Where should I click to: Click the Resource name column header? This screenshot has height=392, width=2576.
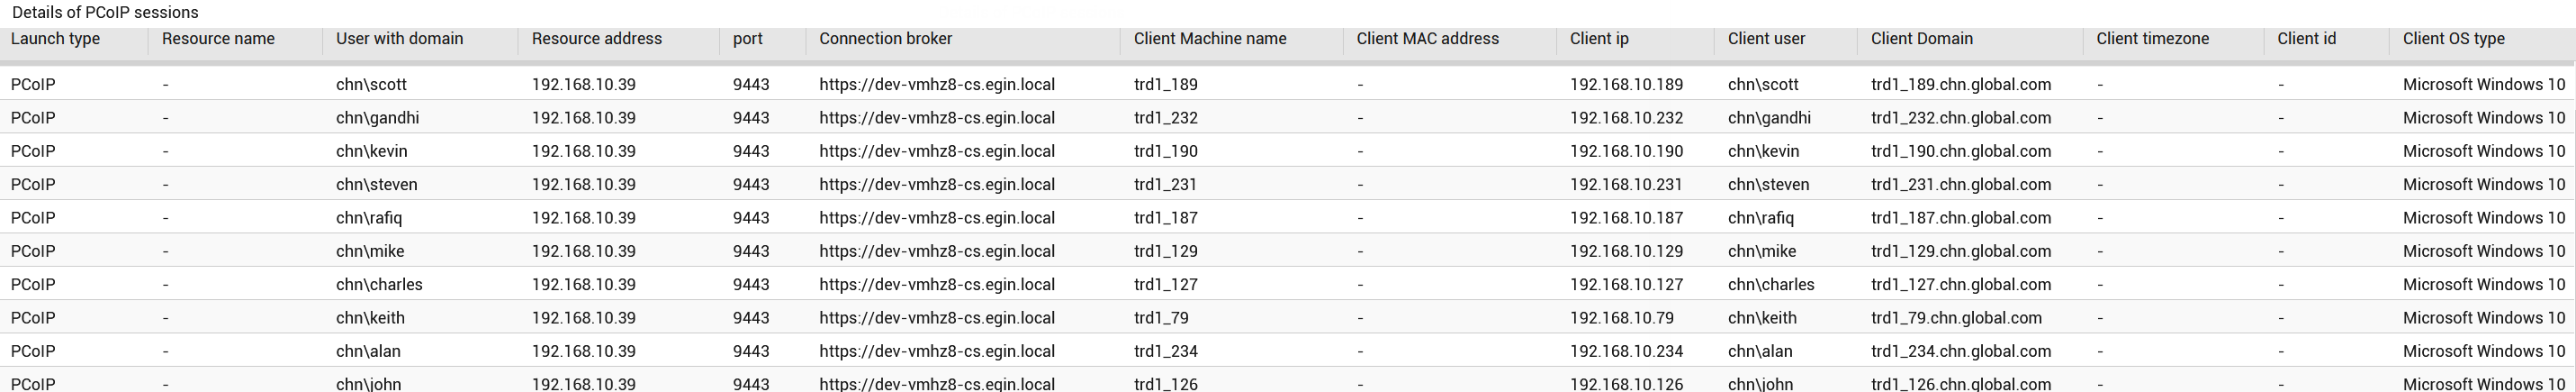(x=218, y=39)
